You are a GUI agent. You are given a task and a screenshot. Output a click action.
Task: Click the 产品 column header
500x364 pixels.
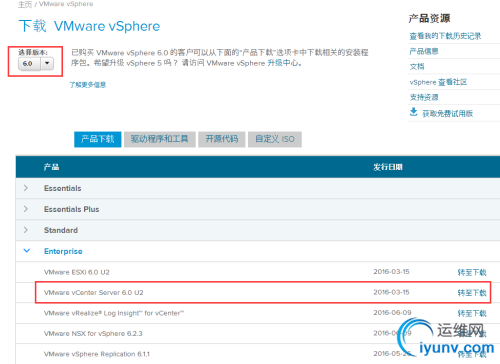click(x=51, y=167)
